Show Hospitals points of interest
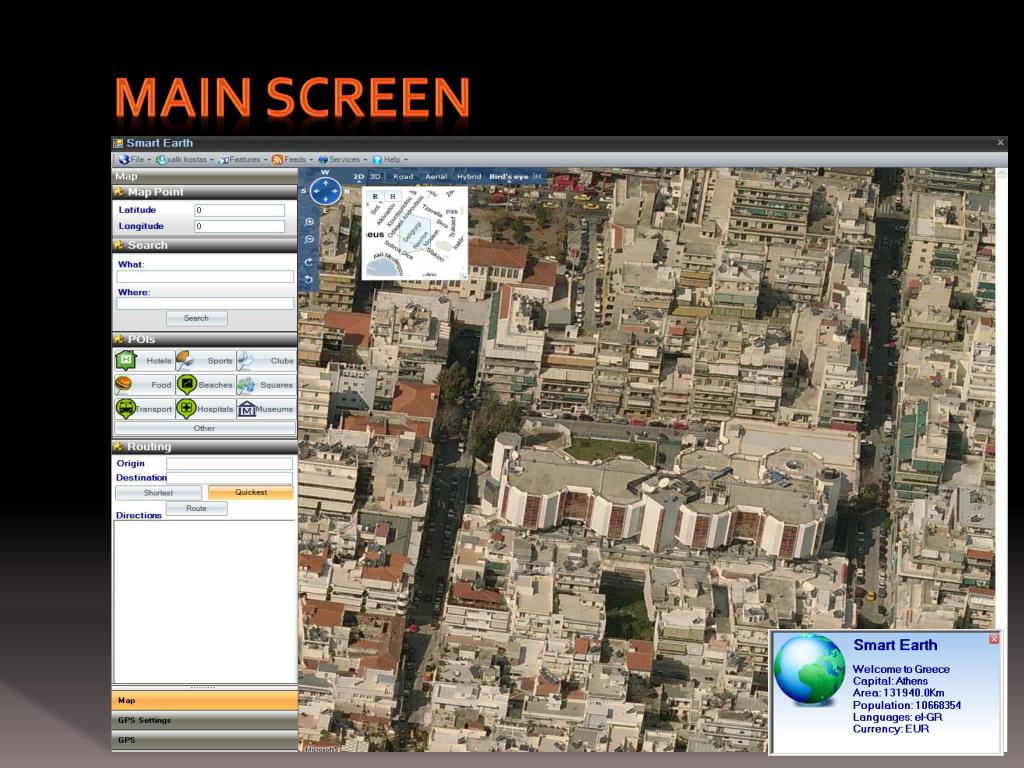The height and width of the screenshot is (768, 1024). [205, 409]
